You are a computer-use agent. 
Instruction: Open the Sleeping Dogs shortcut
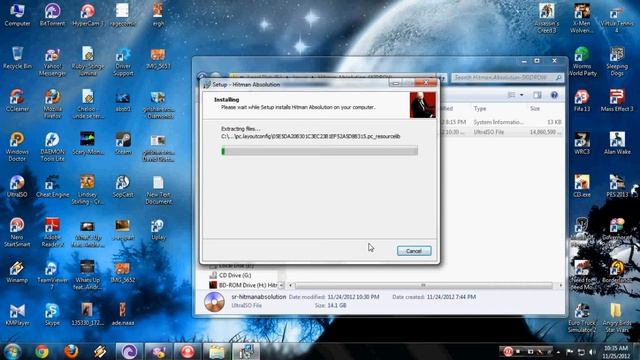click(x=617, y=61)
